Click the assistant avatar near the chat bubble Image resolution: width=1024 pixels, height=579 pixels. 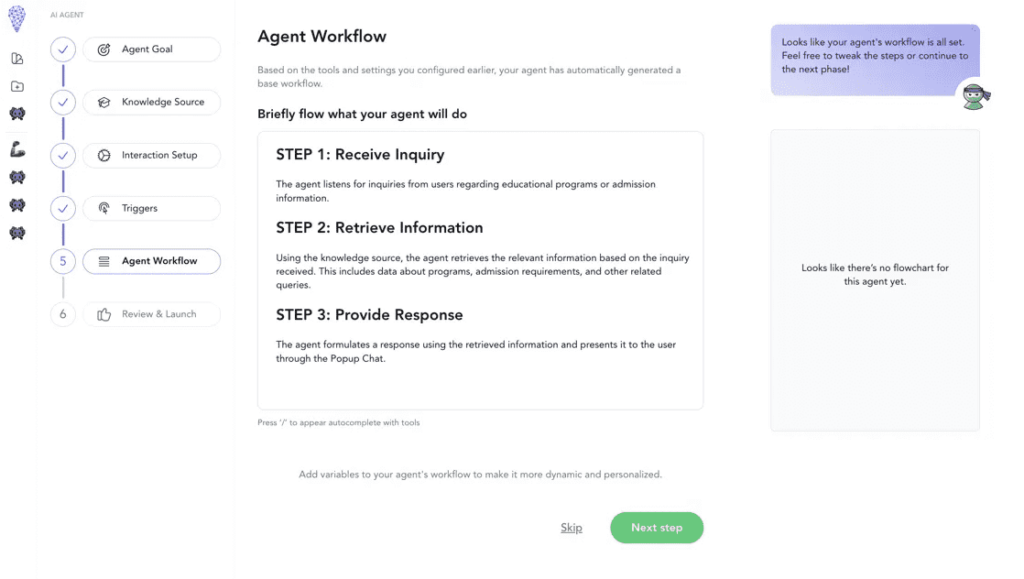coord(974,96)
